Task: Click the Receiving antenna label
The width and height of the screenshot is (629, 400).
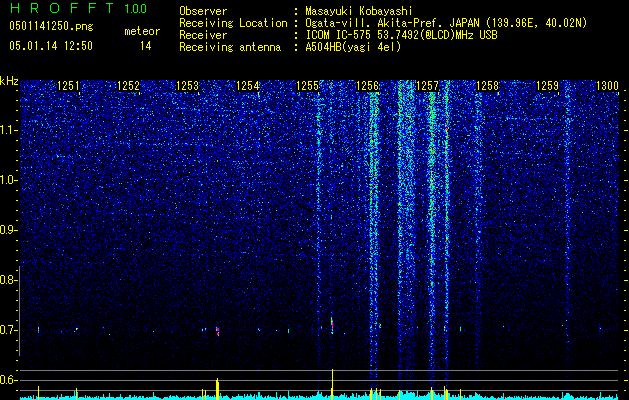Action: pos(230,47)
